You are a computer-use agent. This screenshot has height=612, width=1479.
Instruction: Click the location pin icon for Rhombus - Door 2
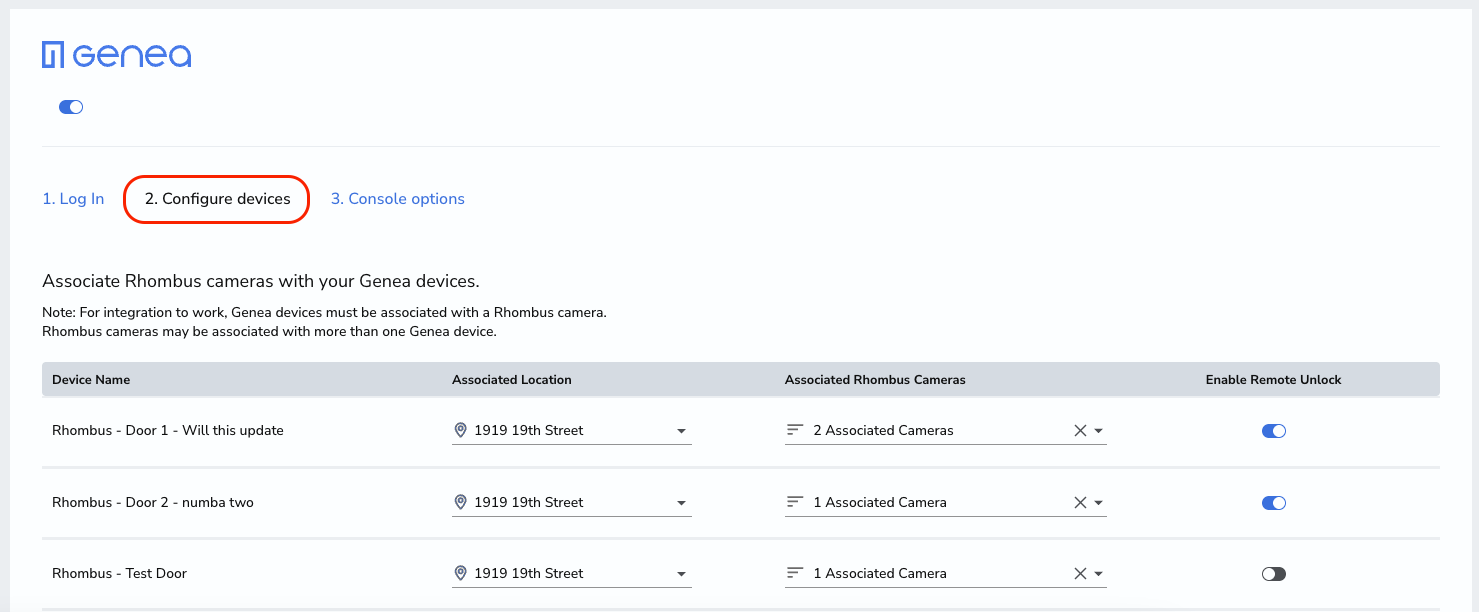point(460,502)
